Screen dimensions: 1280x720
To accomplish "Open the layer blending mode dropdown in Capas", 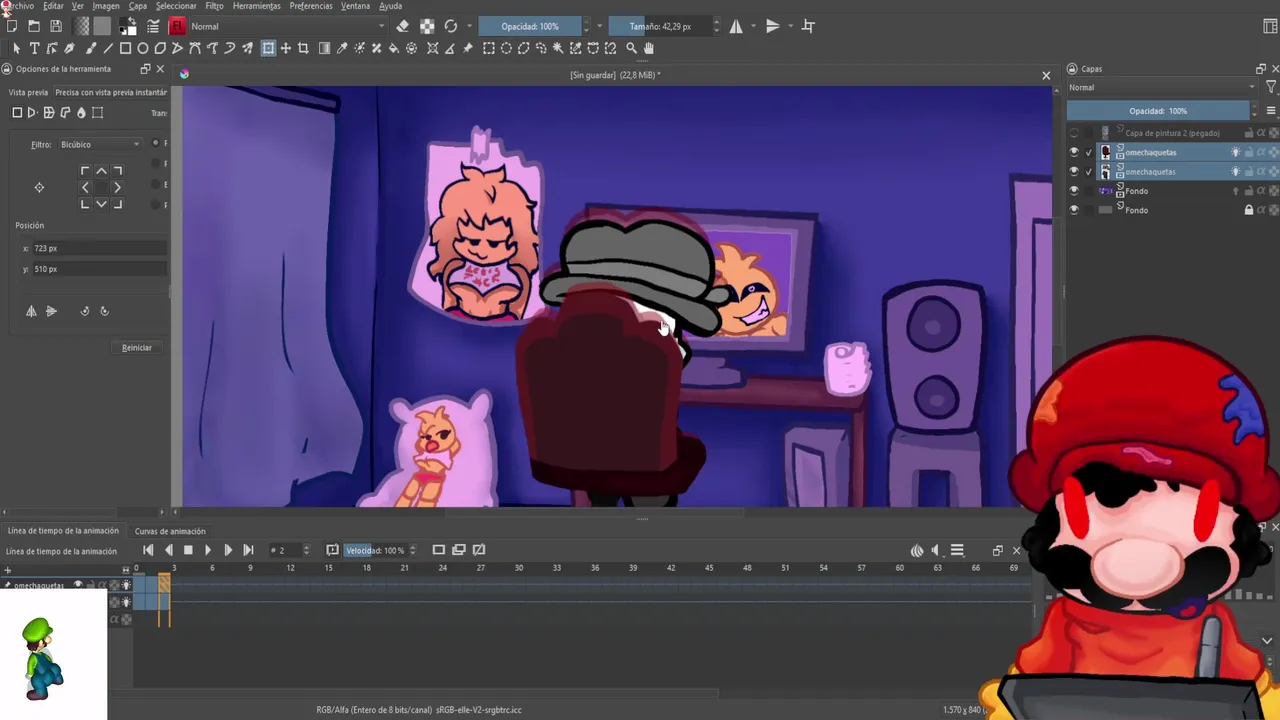I will coord(1162,88).
